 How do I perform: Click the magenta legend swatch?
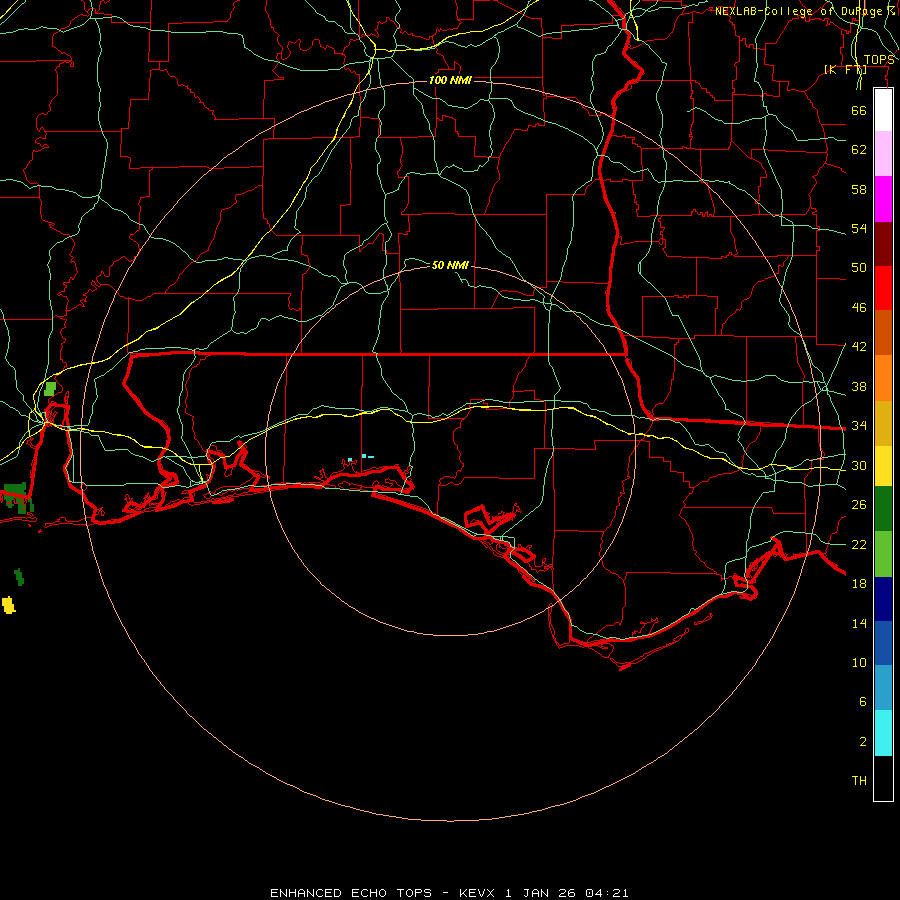point(883,199)
